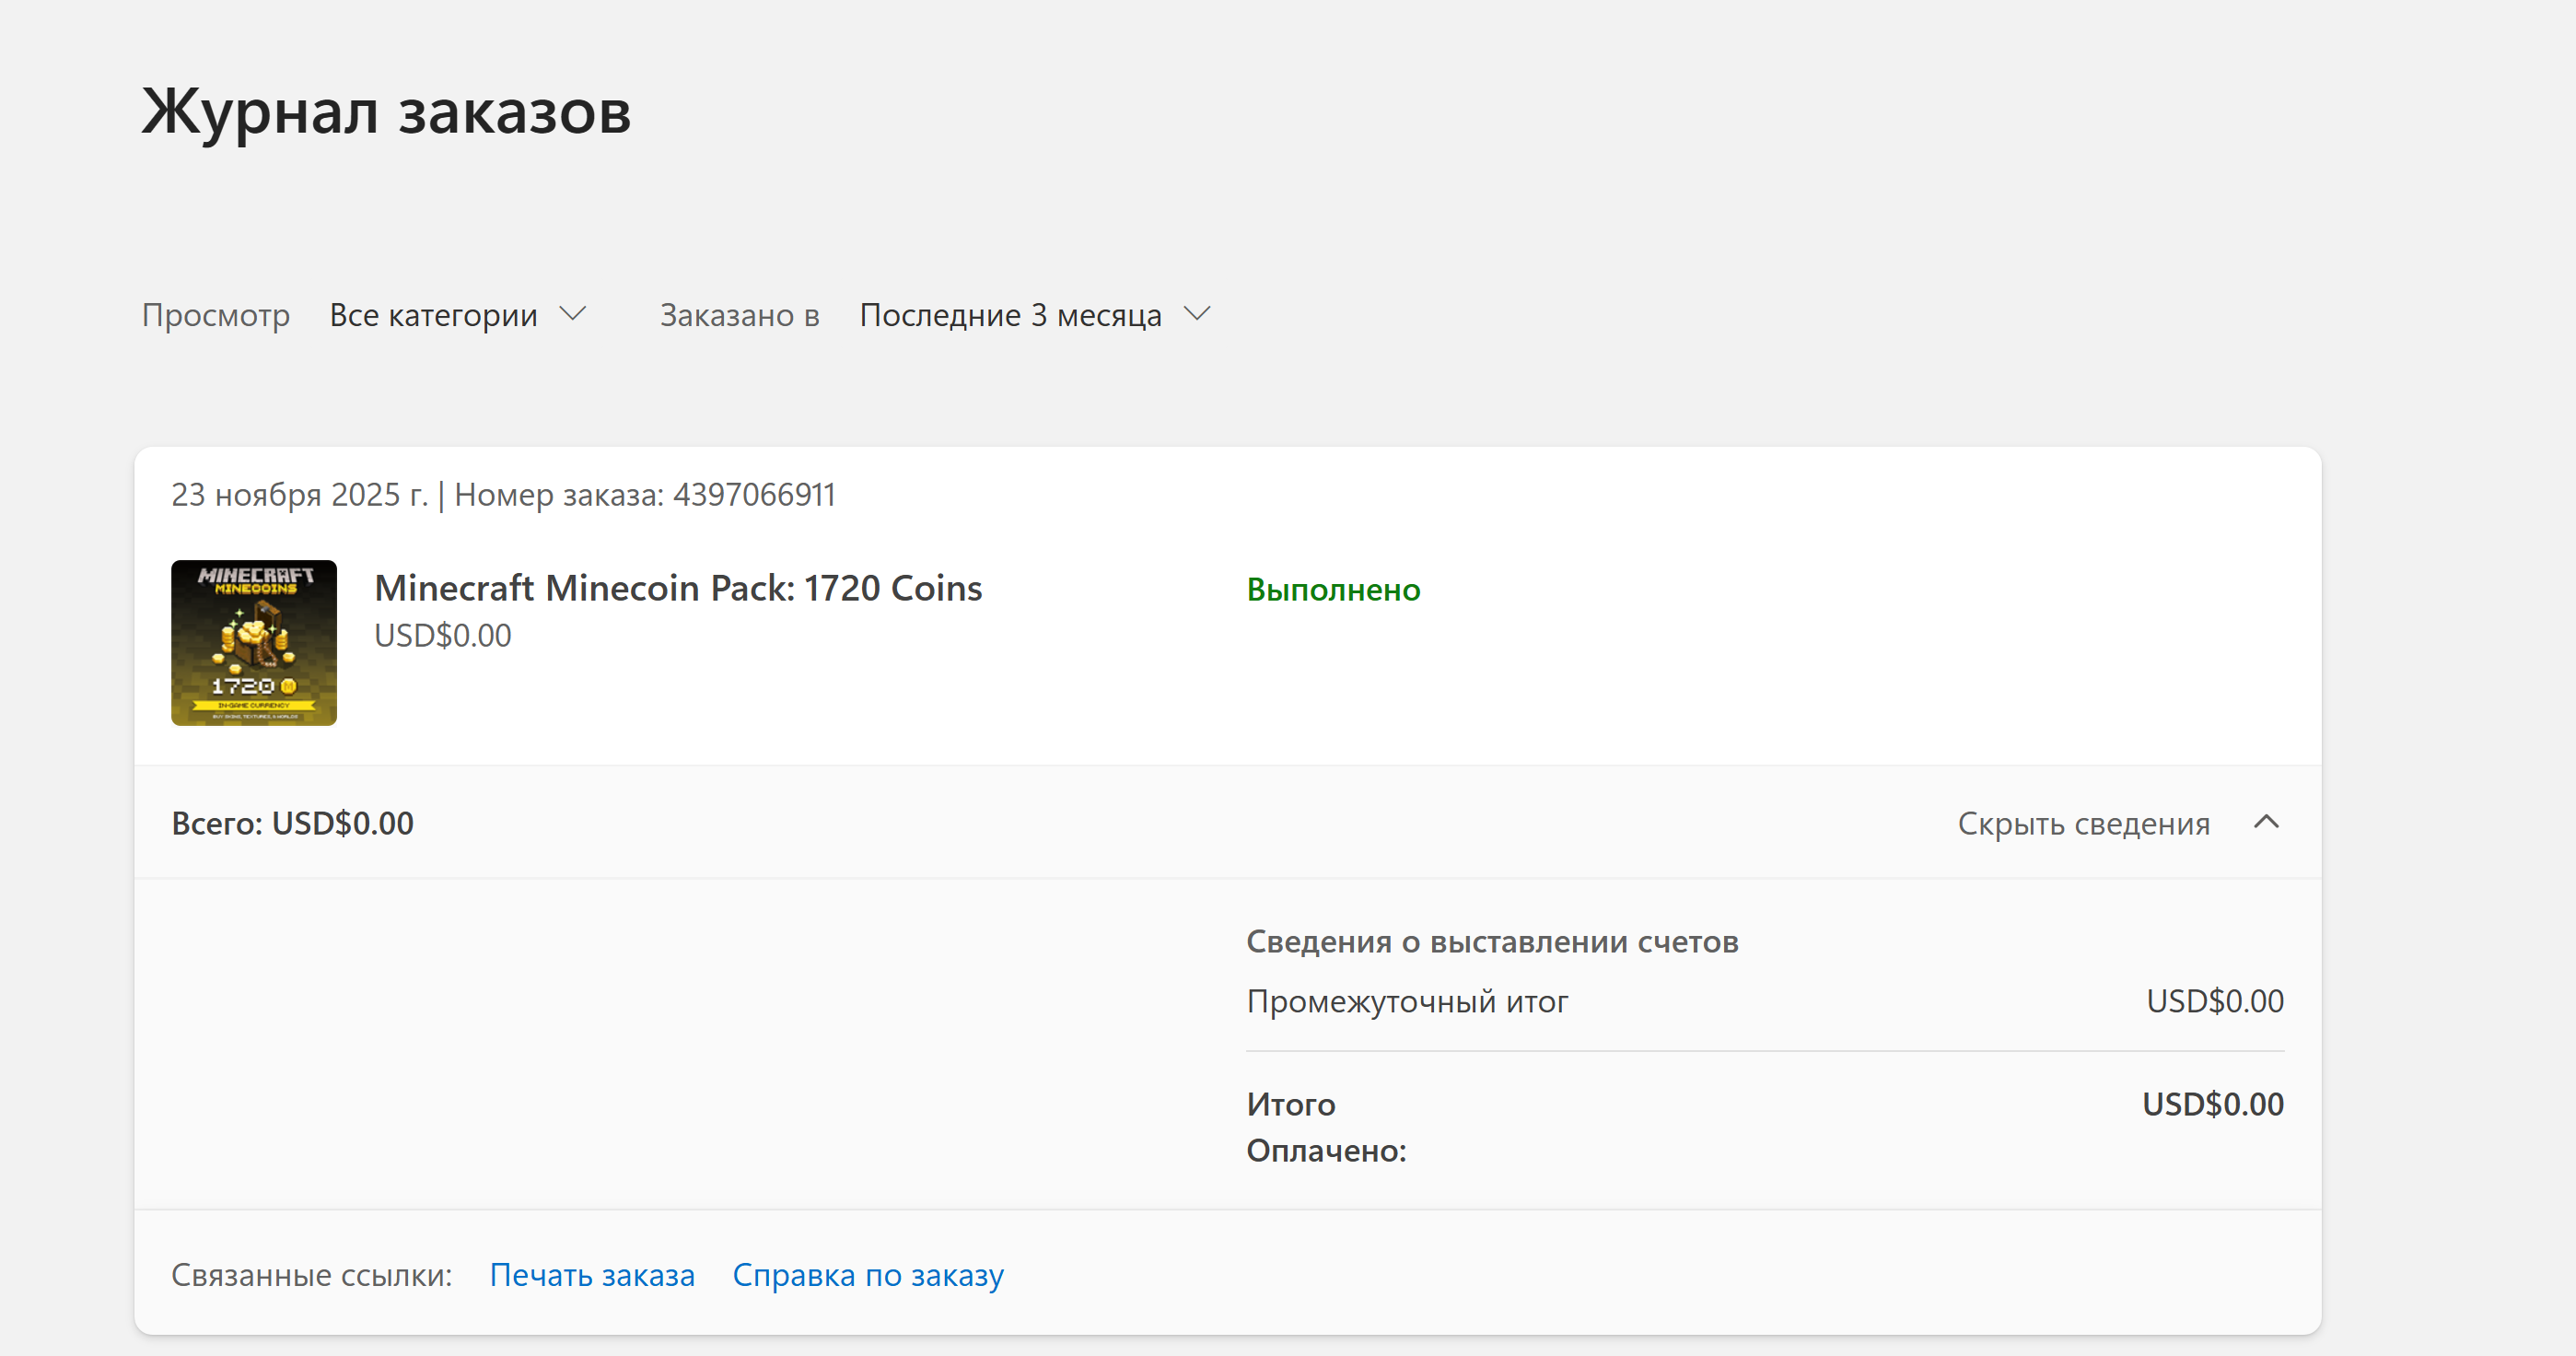Select order header '23 ноября 2025 г. | Номер заказа: 4397066911'
This screenshot has width=2576, height=1356.
[503, 495]
